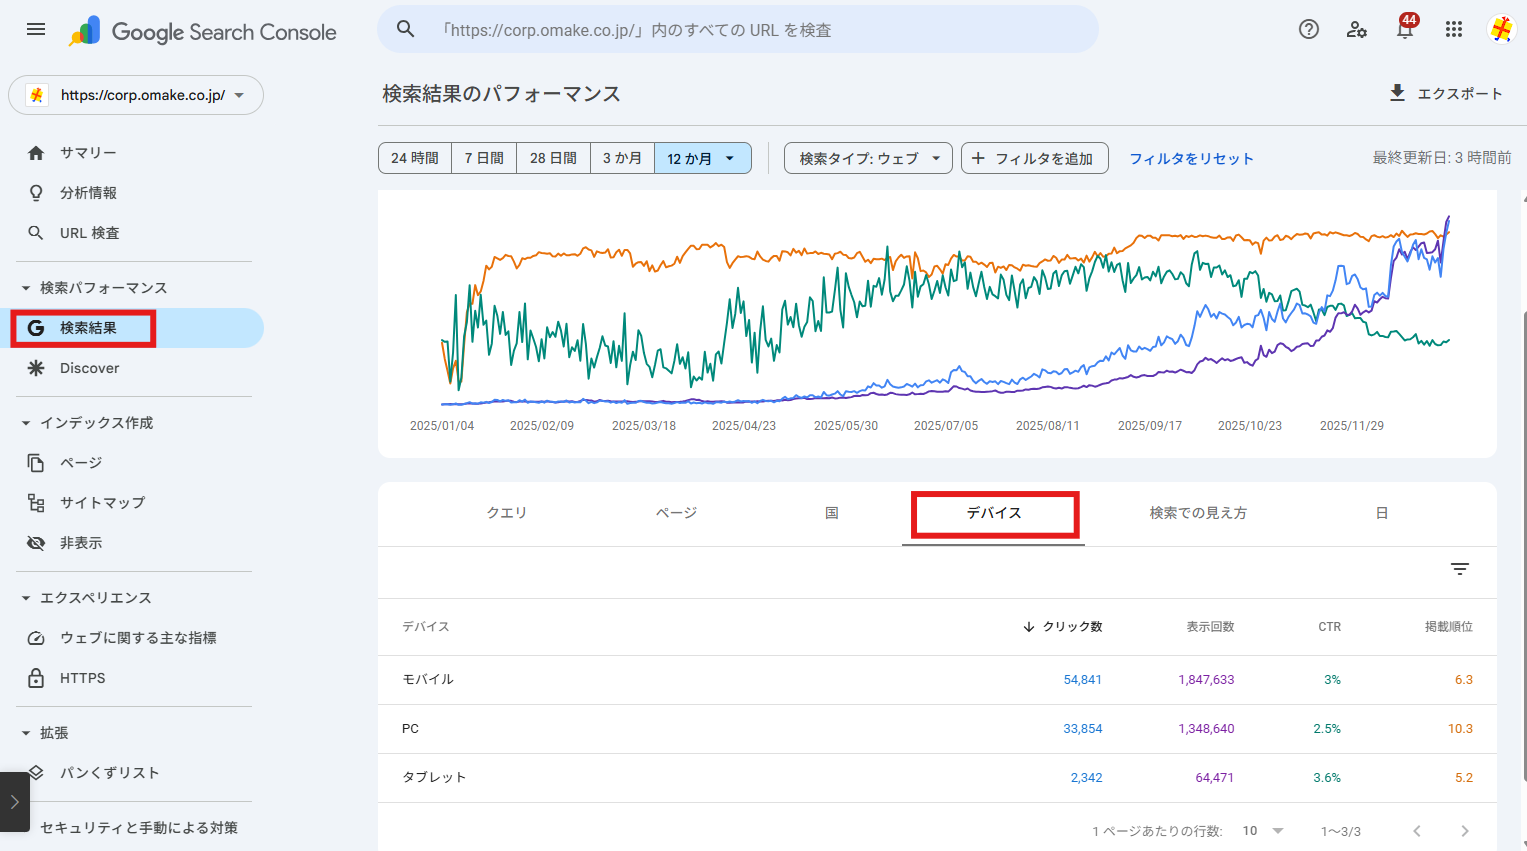Collapse the インデックス作成 section

click(x=26, y=423)
